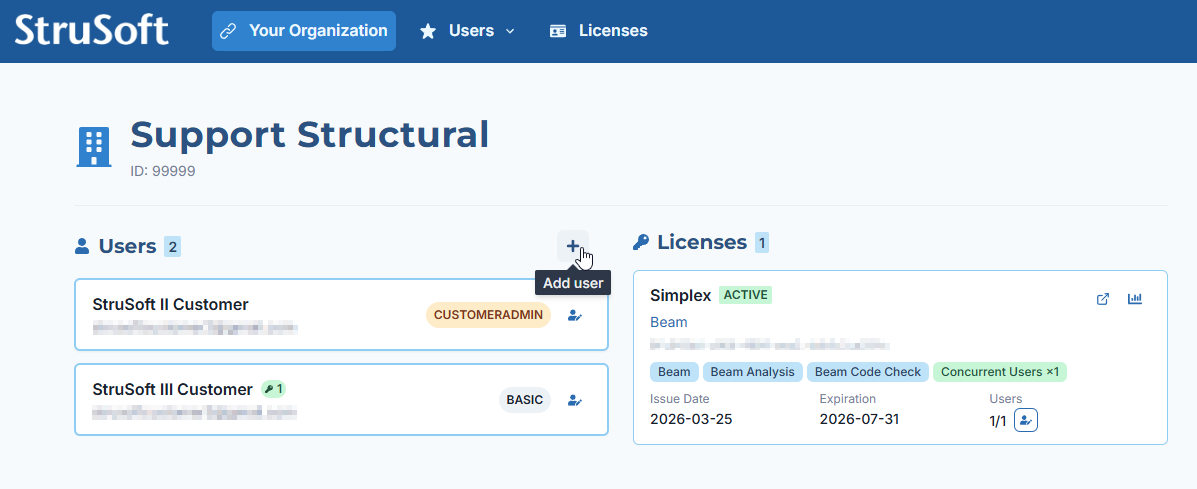The image size is (1197, 489).
Task: Click the BASIC role badge
Action: 524,400
